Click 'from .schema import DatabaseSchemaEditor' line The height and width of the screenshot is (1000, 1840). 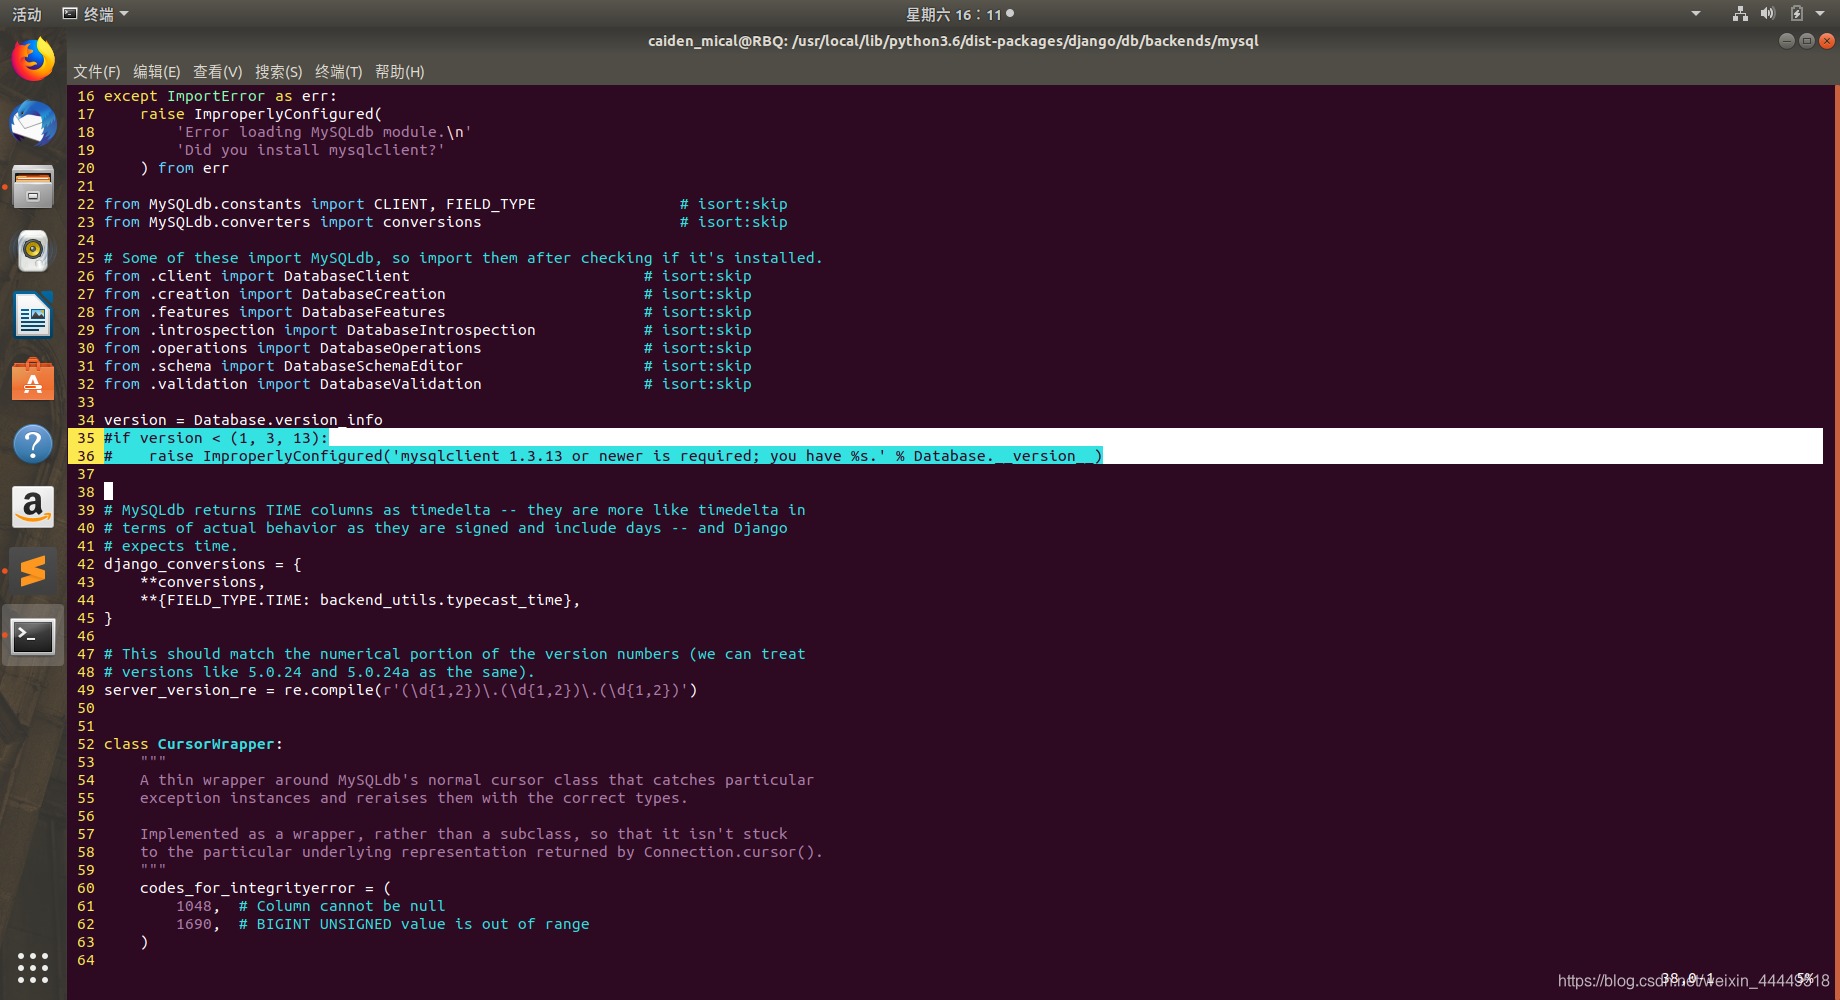tap(284, 366)
